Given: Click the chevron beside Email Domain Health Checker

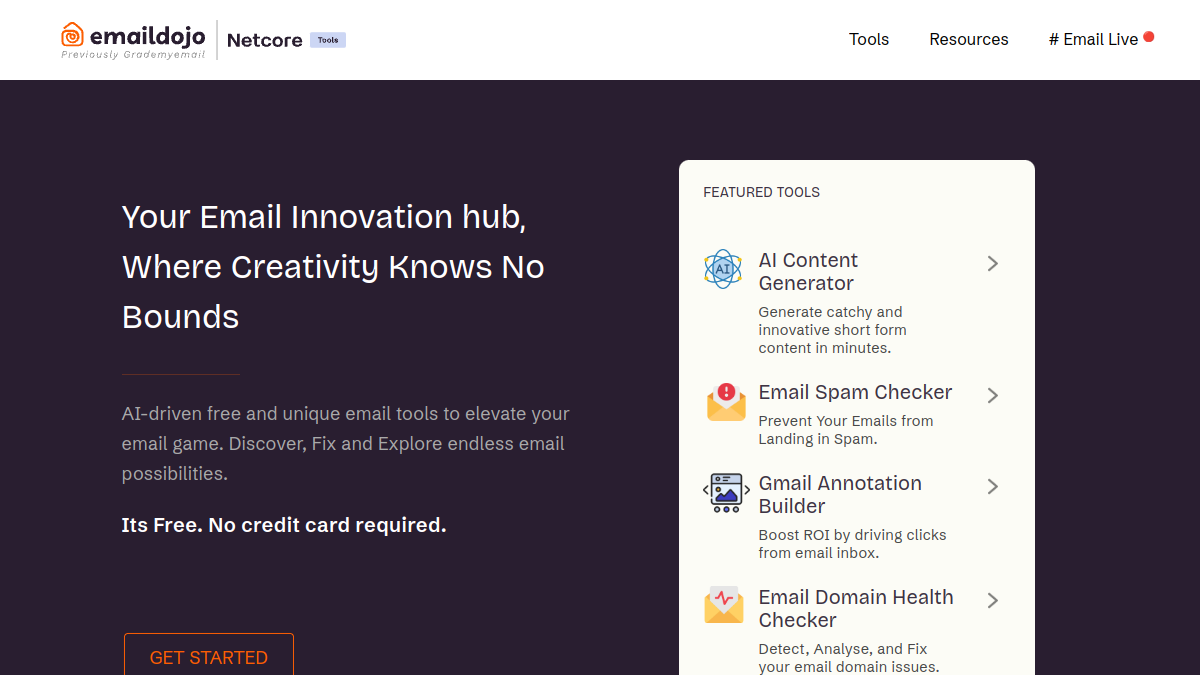Looking at the screenshot, I should (x=993, y=600).
